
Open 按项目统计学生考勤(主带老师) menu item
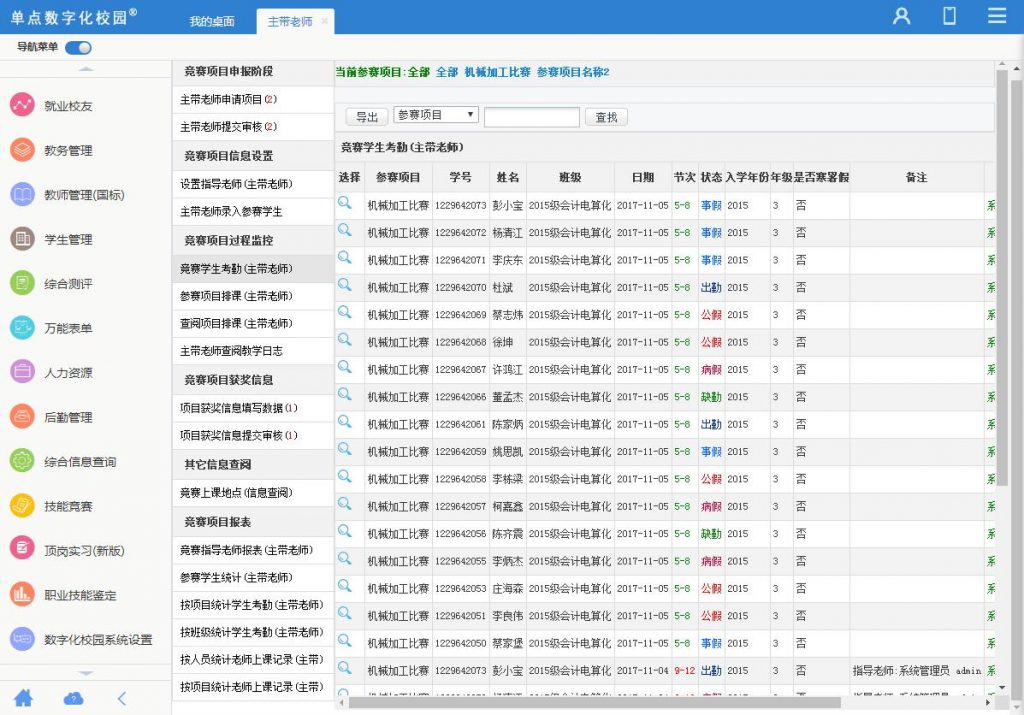coord(253,605)
